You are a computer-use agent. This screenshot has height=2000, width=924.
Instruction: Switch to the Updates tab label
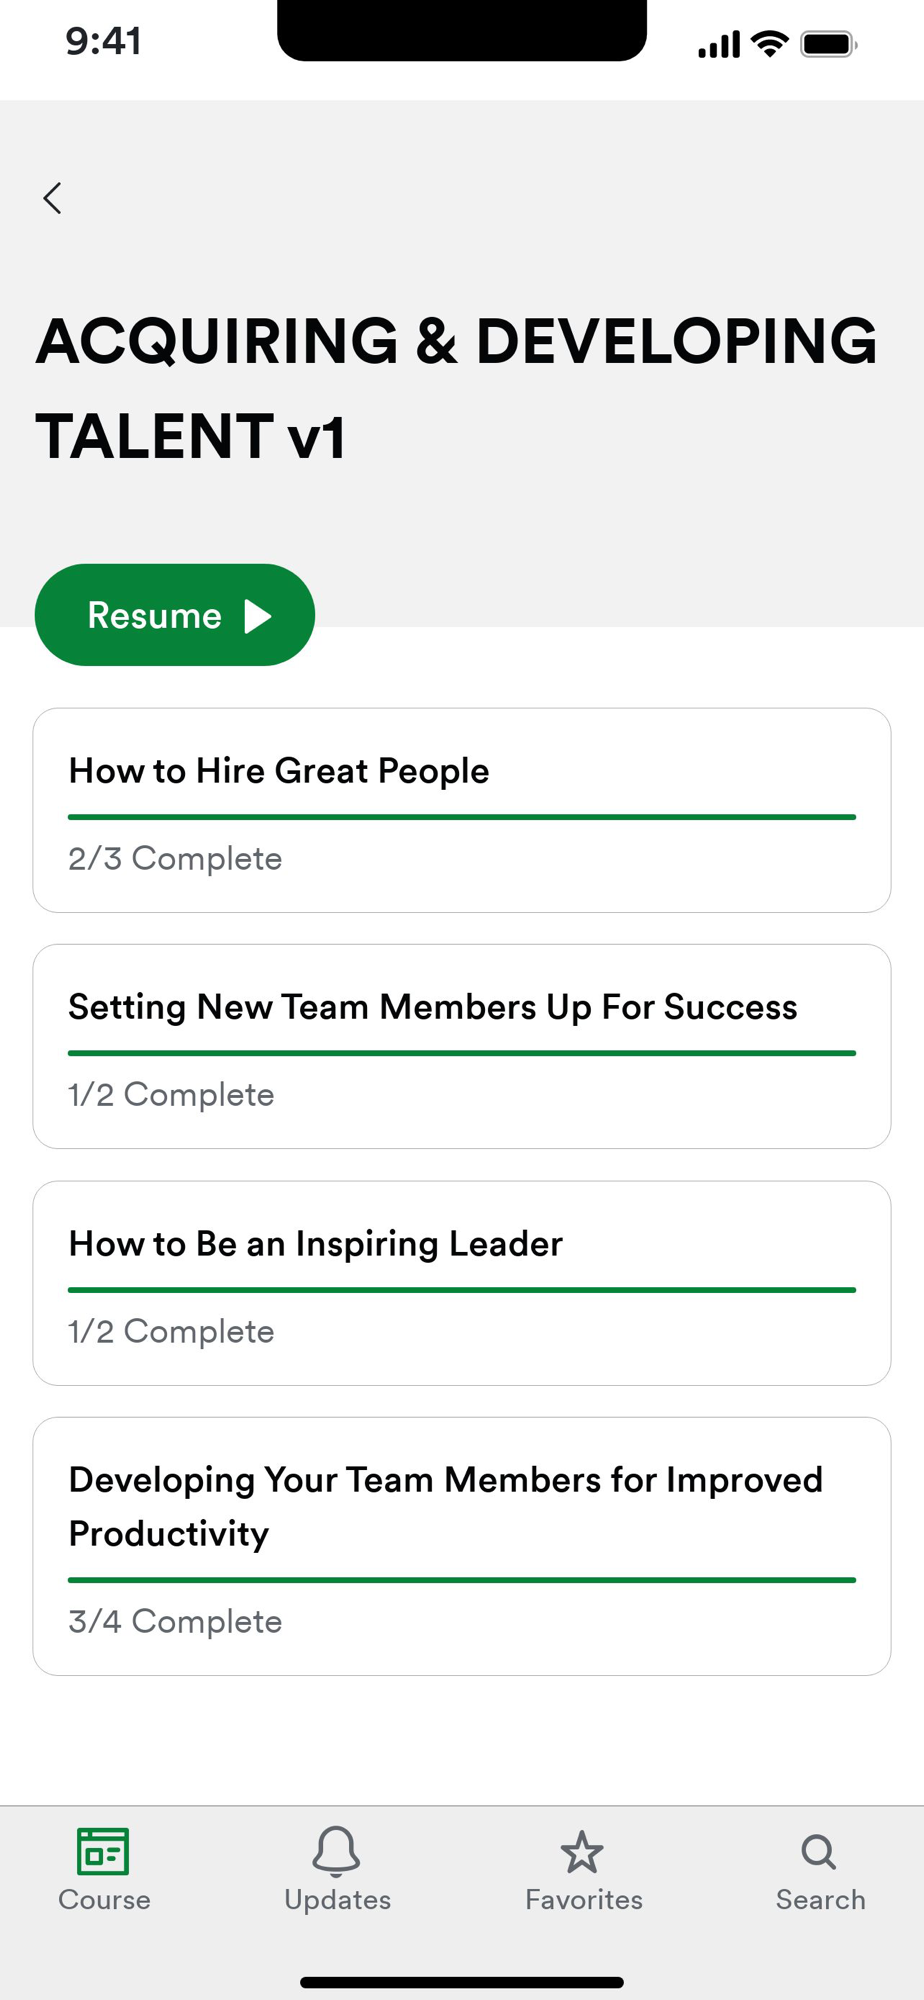click(x=337, y=1900)
